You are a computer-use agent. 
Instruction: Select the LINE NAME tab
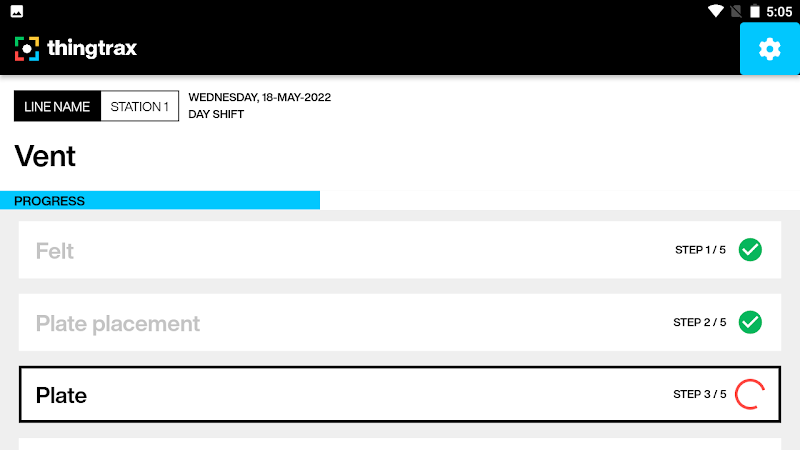point(57,106)
